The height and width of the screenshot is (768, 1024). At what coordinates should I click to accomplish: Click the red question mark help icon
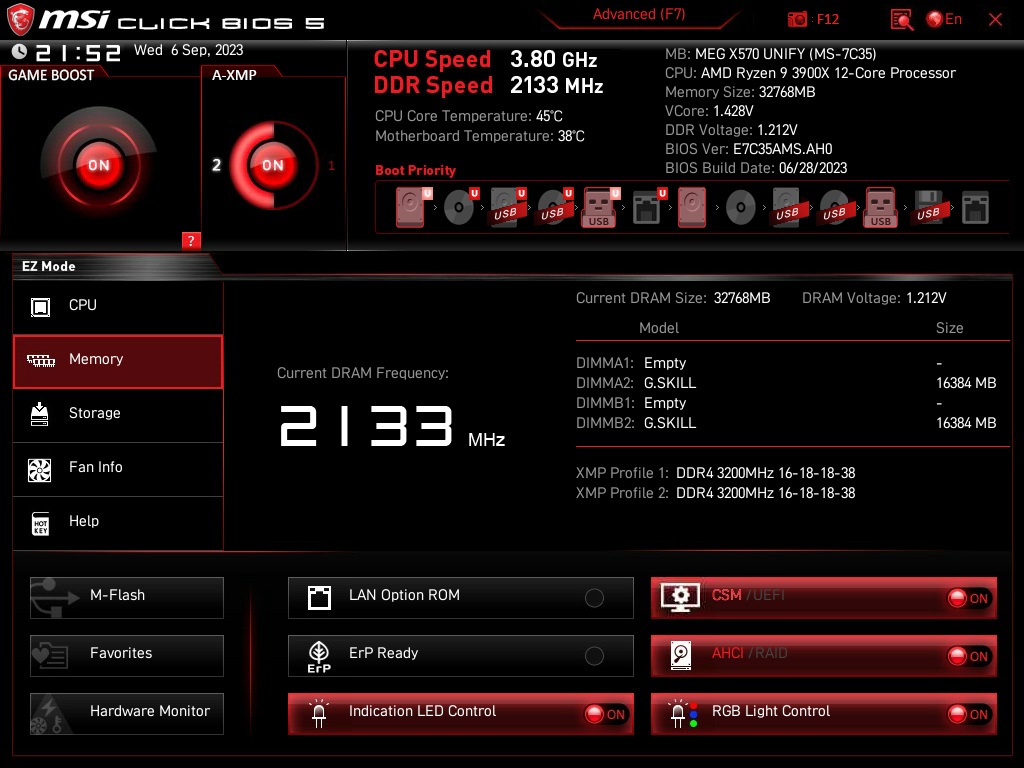pyautogui.click(x=191, y=240)
